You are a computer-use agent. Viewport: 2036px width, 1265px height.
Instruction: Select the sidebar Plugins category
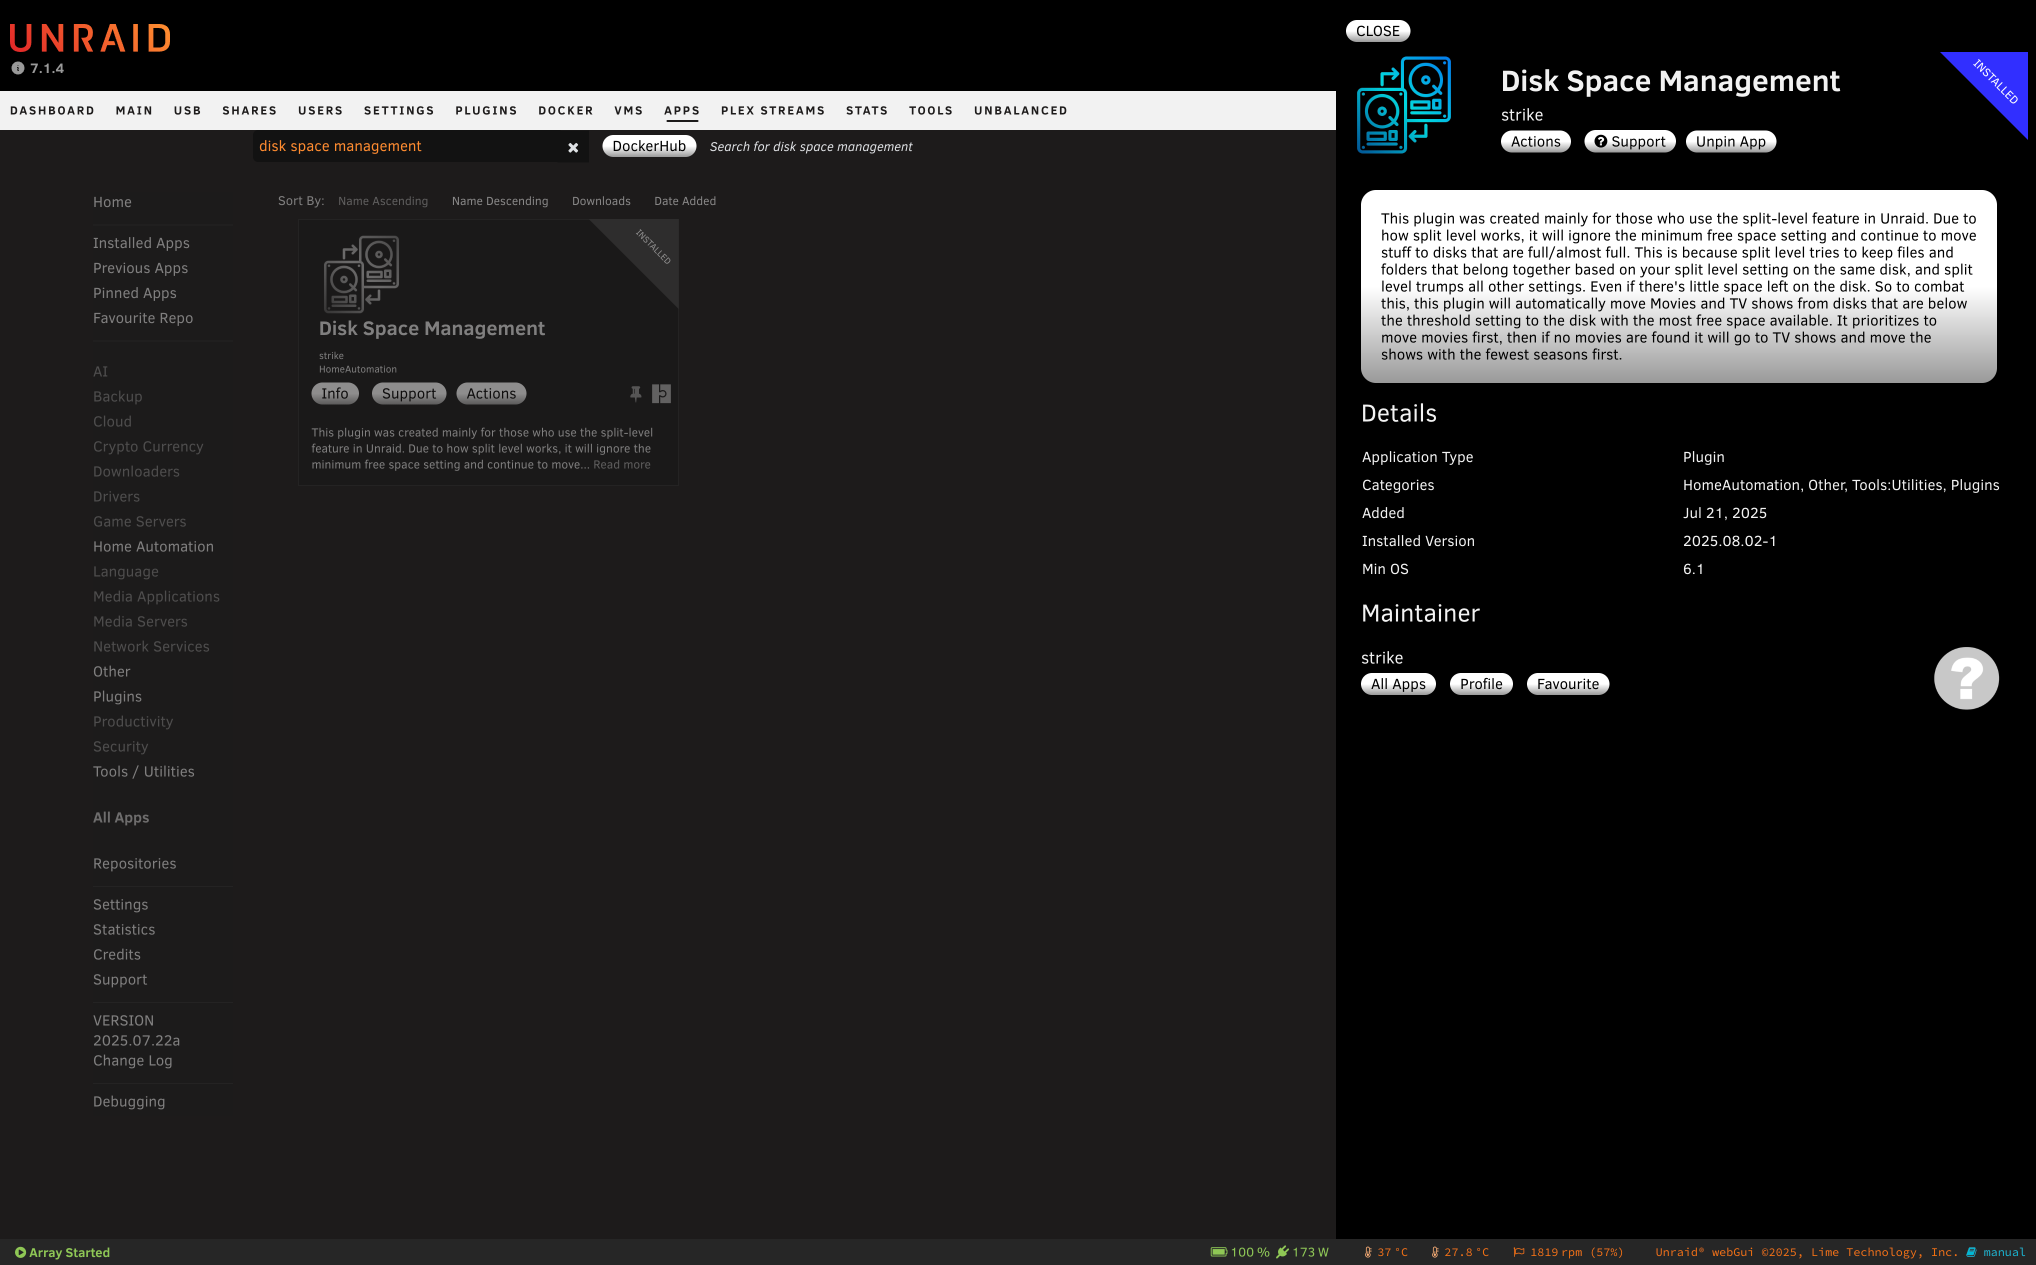pyautogui.click(x=117, y=697)
